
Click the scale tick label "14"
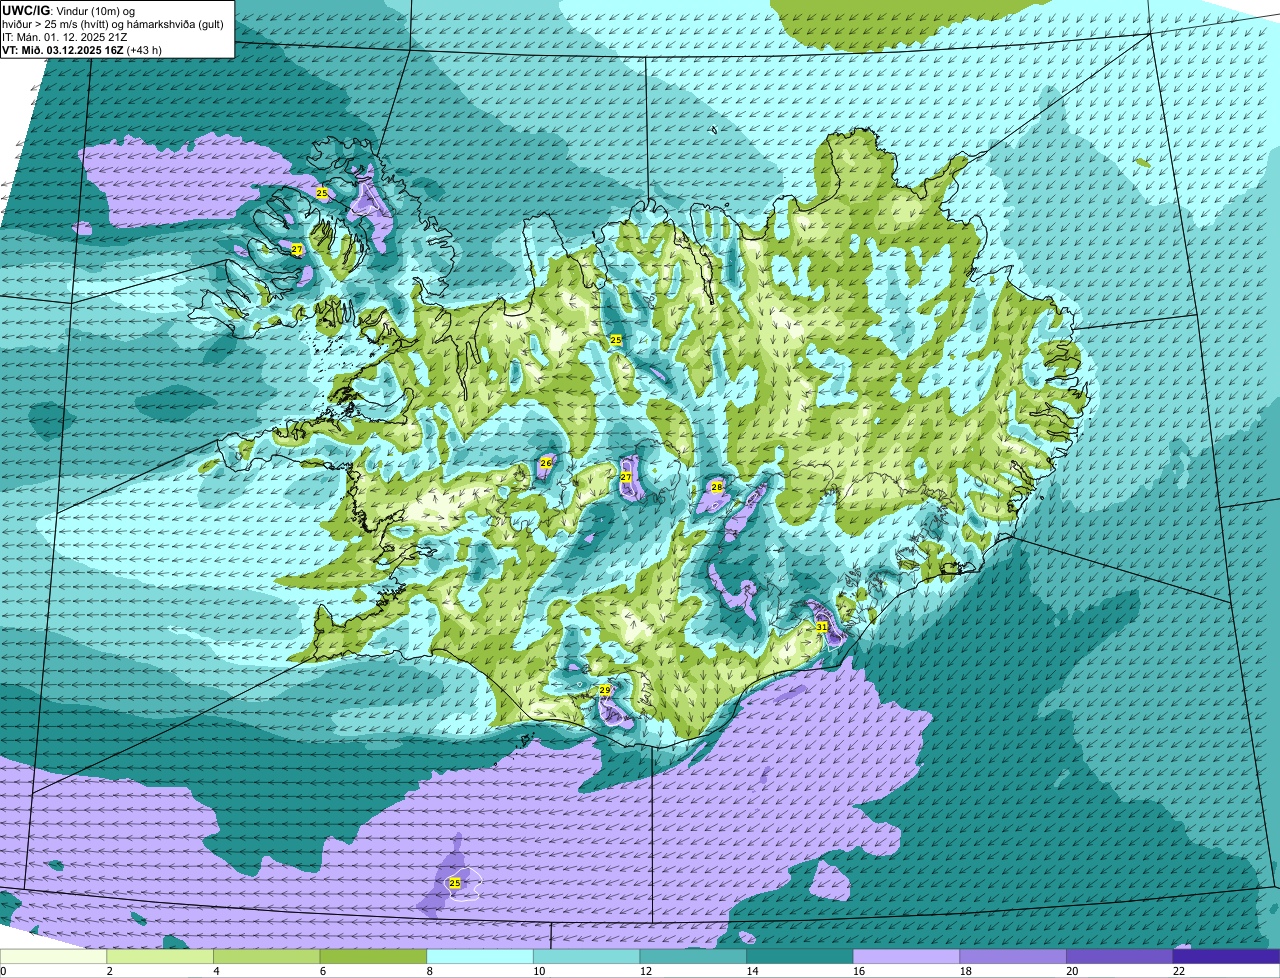752,971
